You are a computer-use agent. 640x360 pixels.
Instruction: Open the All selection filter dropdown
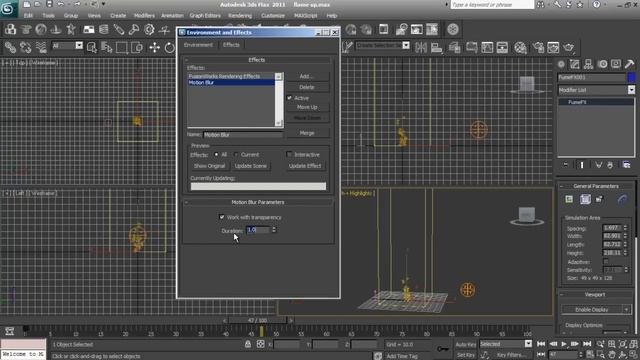click(79, 46)
